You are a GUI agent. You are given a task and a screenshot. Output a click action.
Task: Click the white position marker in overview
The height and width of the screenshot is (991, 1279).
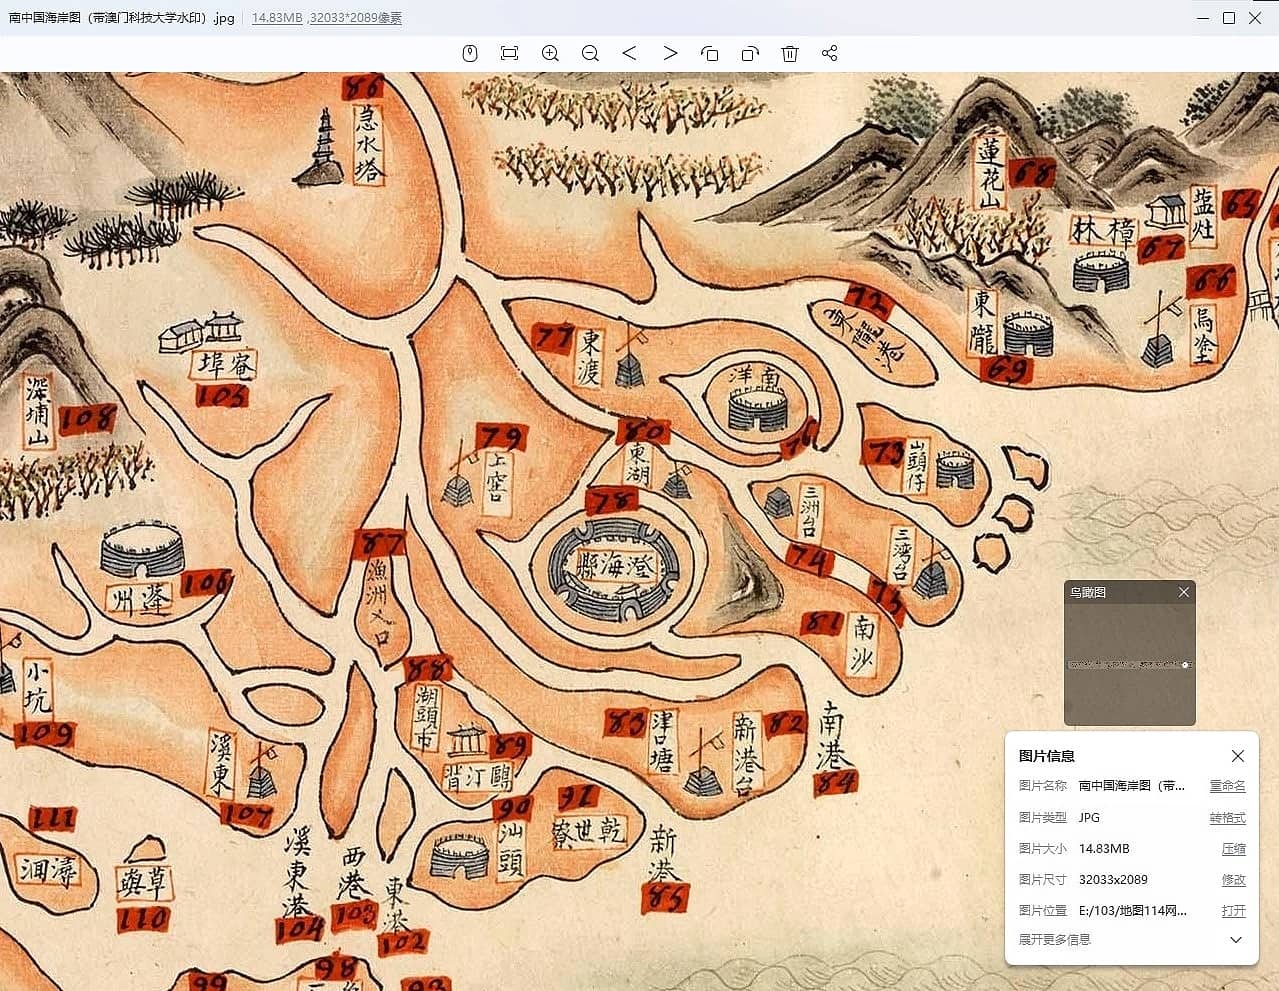point(1186,664)
